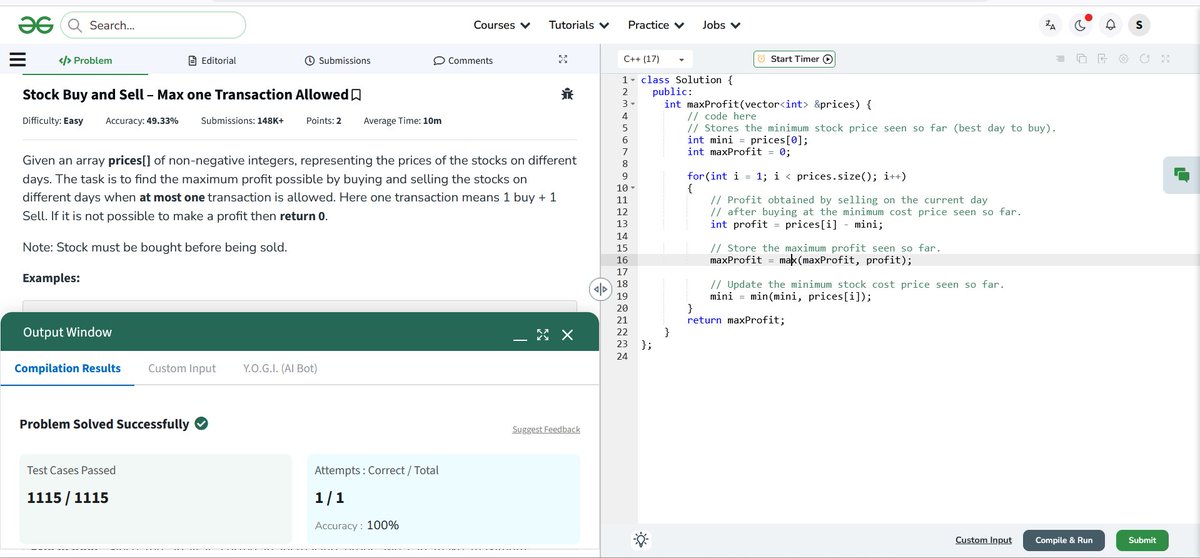
Task: Open the notifications bell icon
Action: pyautogui.click(x=1110, y=25)
